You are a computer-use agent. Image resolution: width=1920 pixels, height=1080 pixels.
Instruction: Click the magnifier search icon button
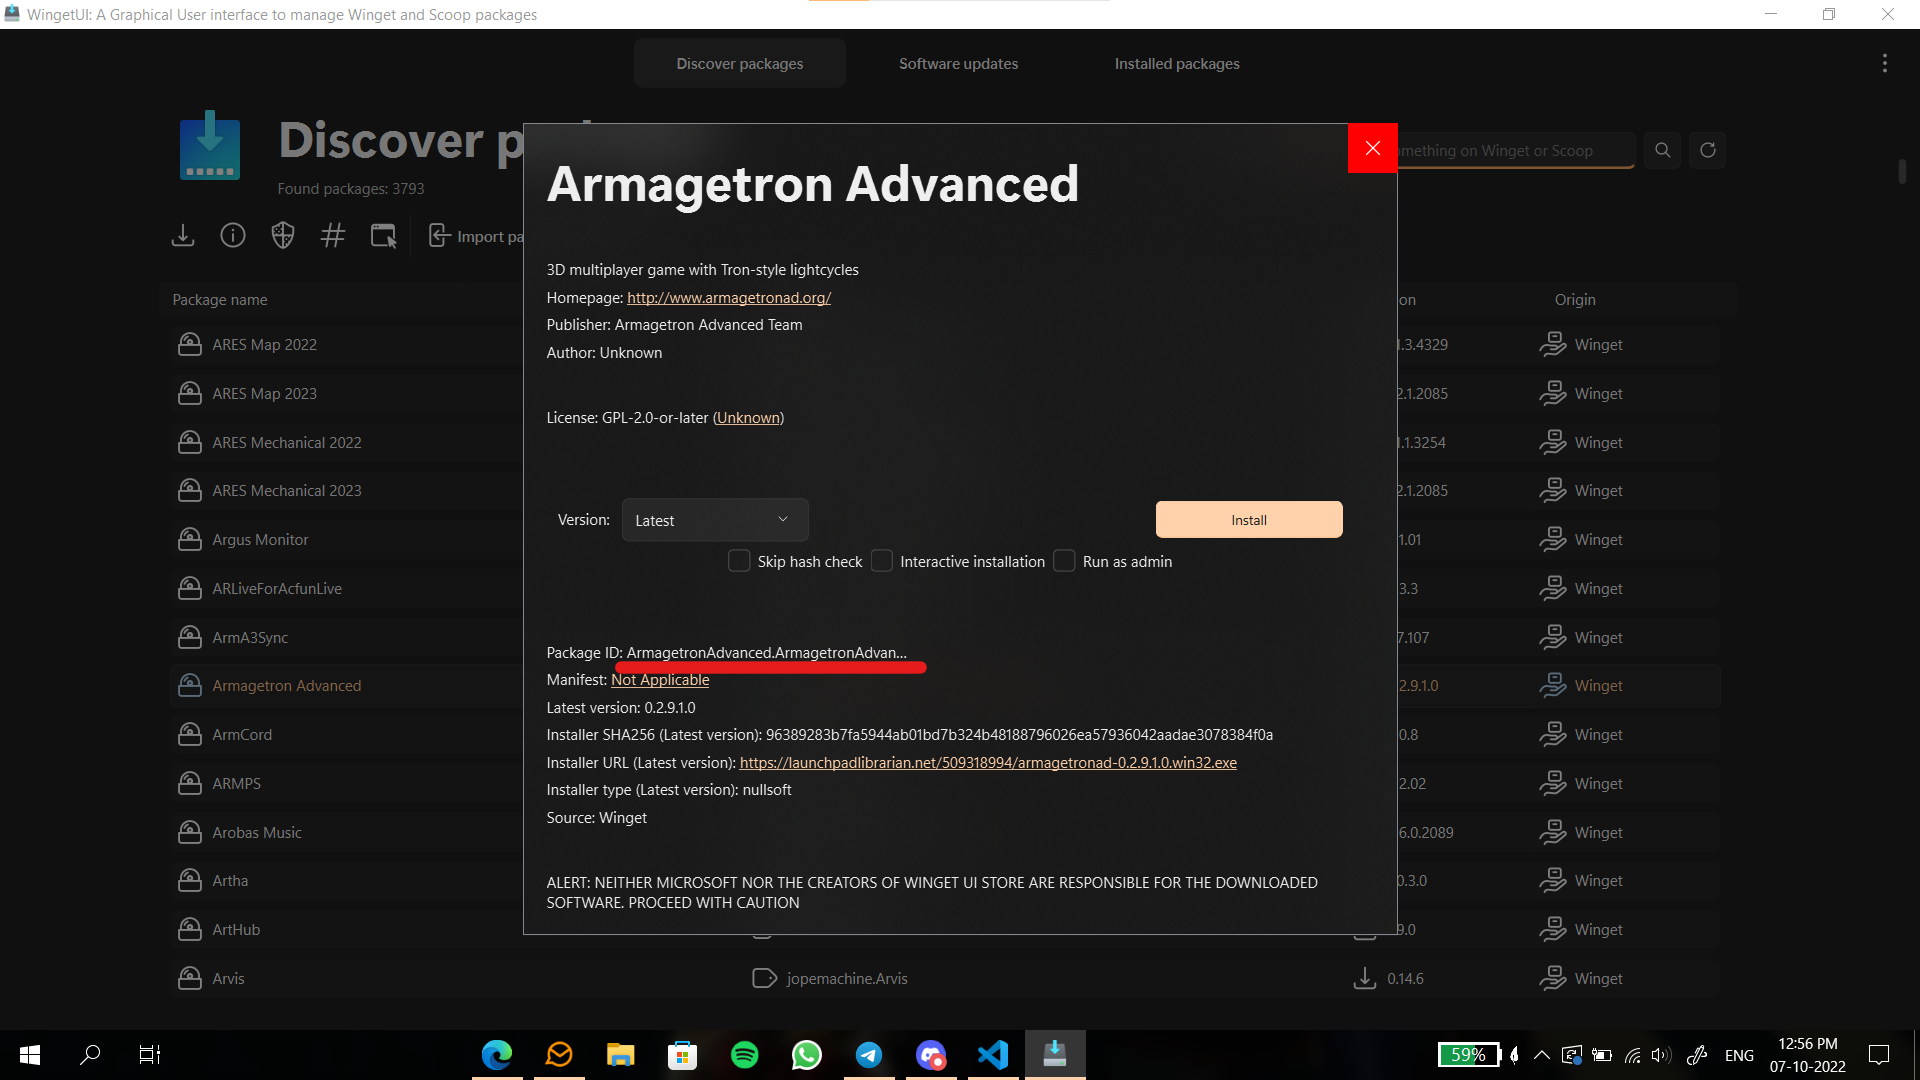[x=1662, y=150]
